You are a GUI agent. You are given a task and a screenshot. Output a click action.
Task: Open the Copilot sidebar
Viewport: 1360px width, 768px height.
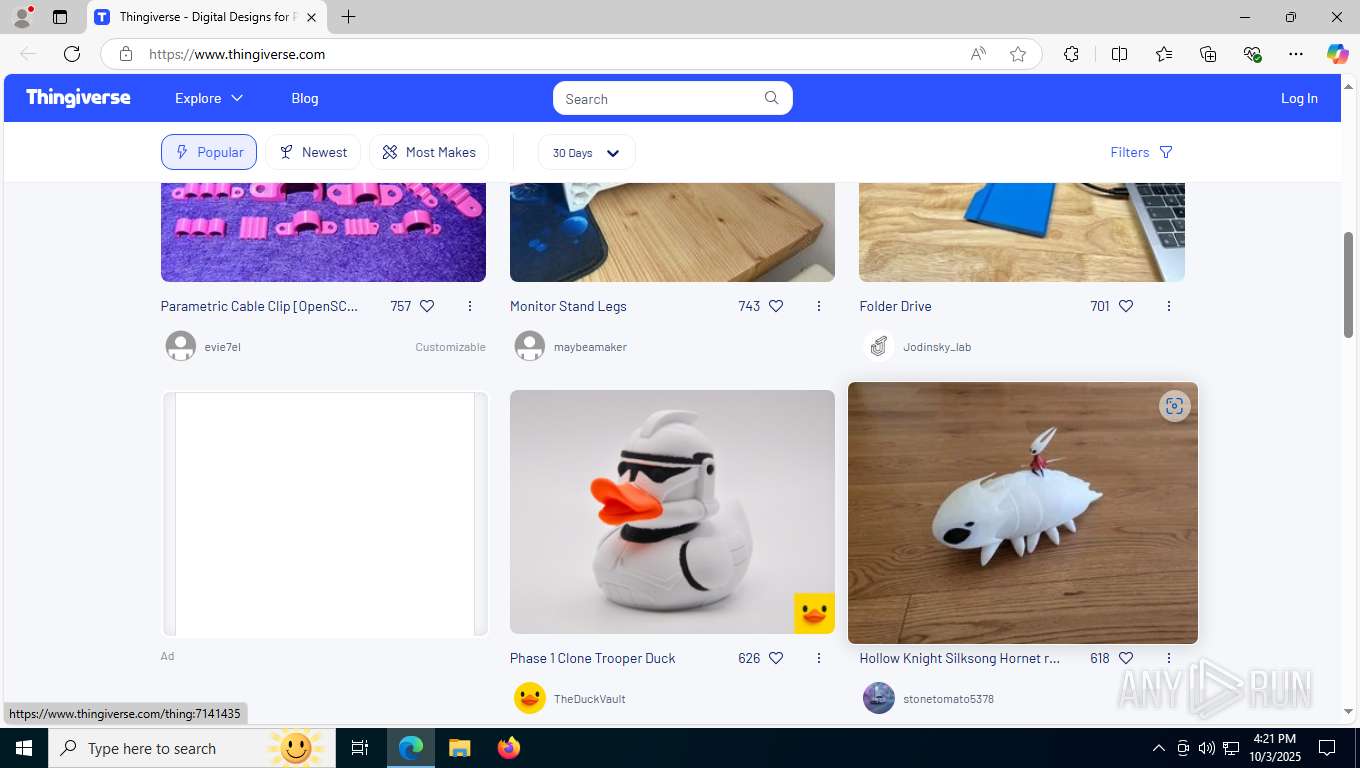click(x=1337, y=54)
